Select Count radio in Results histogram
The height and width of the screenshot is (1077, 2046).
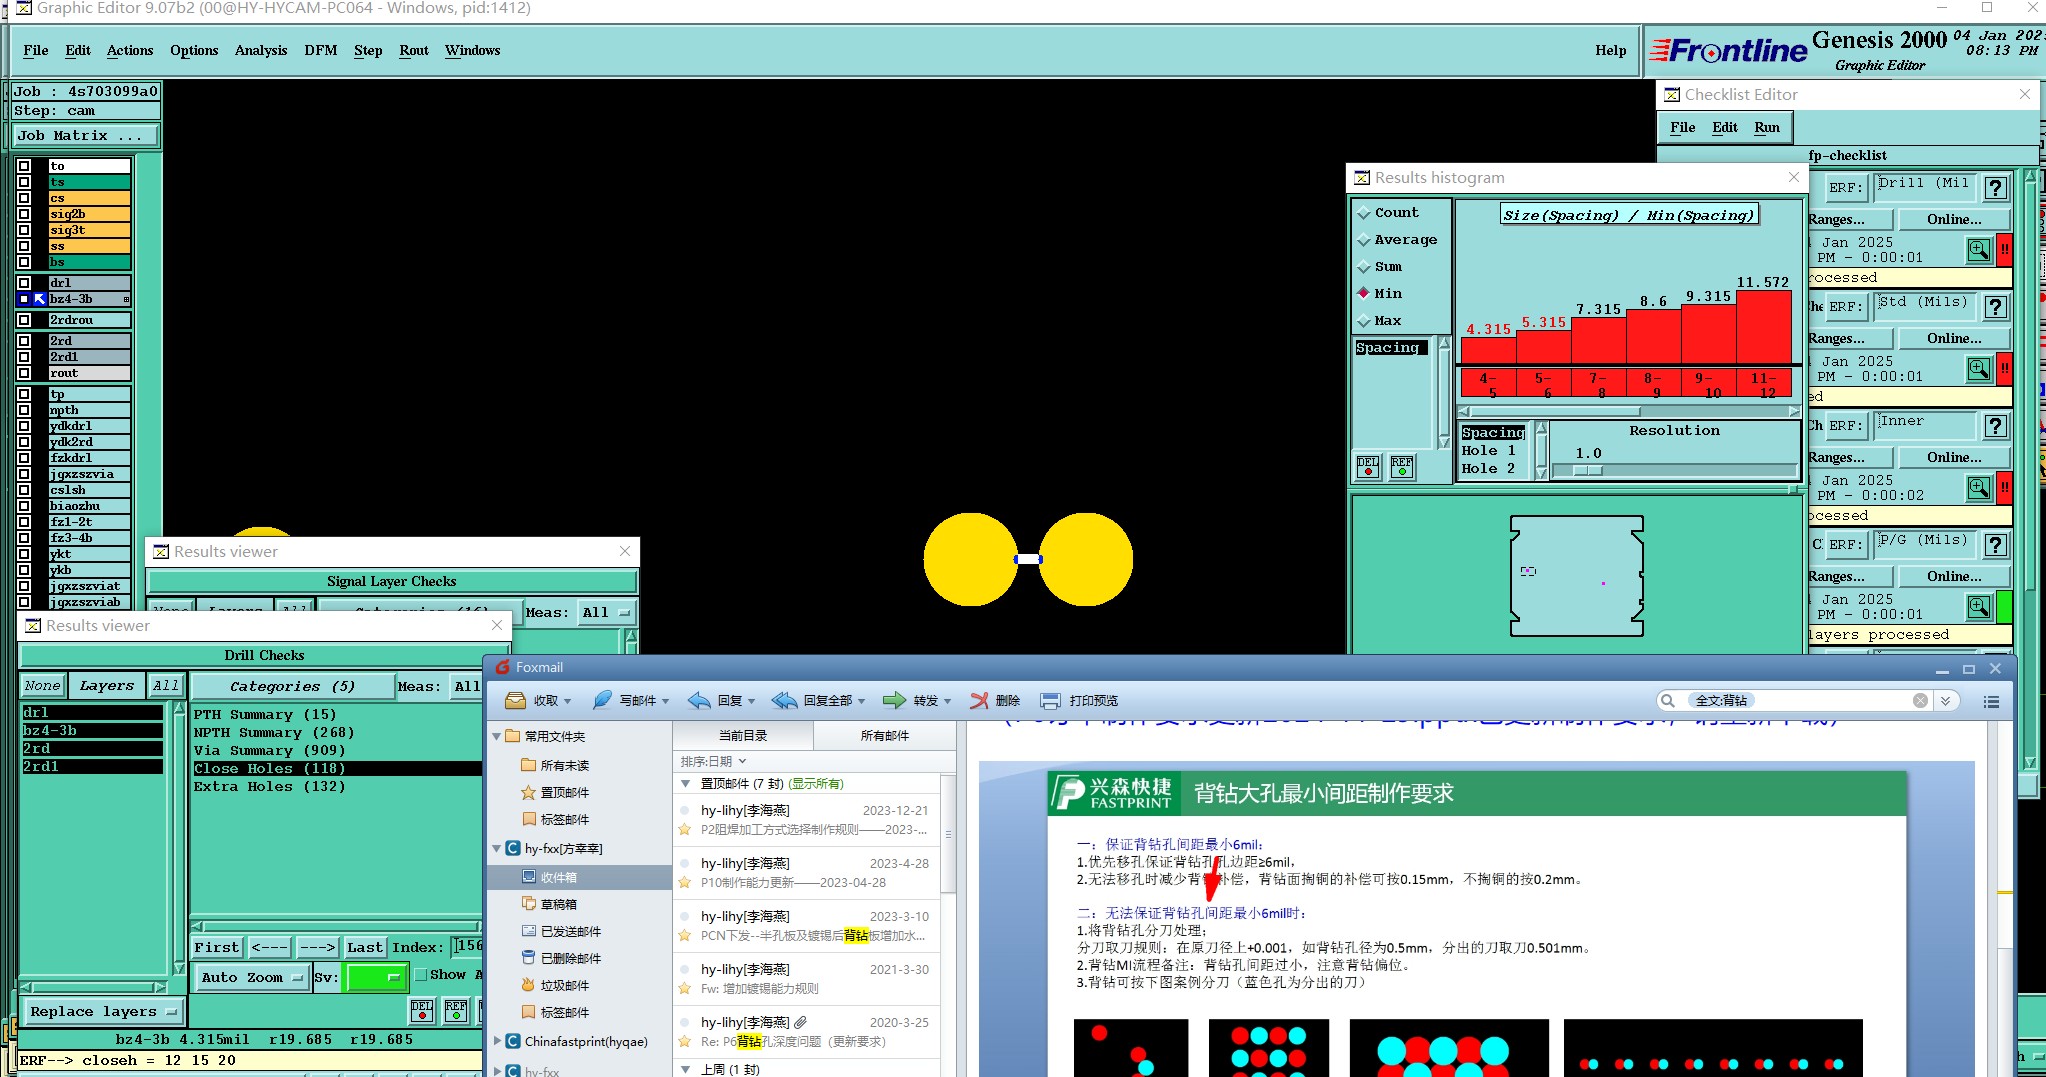[1364, 213]
